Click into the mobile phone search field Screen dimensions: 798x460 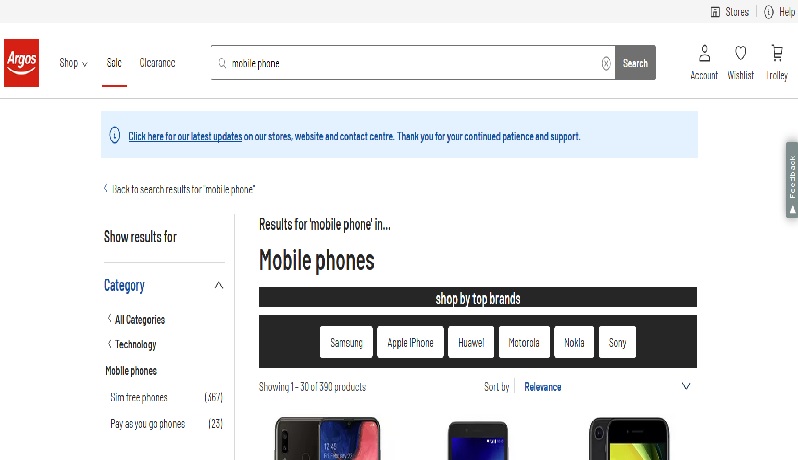click(x=413, y=63)
